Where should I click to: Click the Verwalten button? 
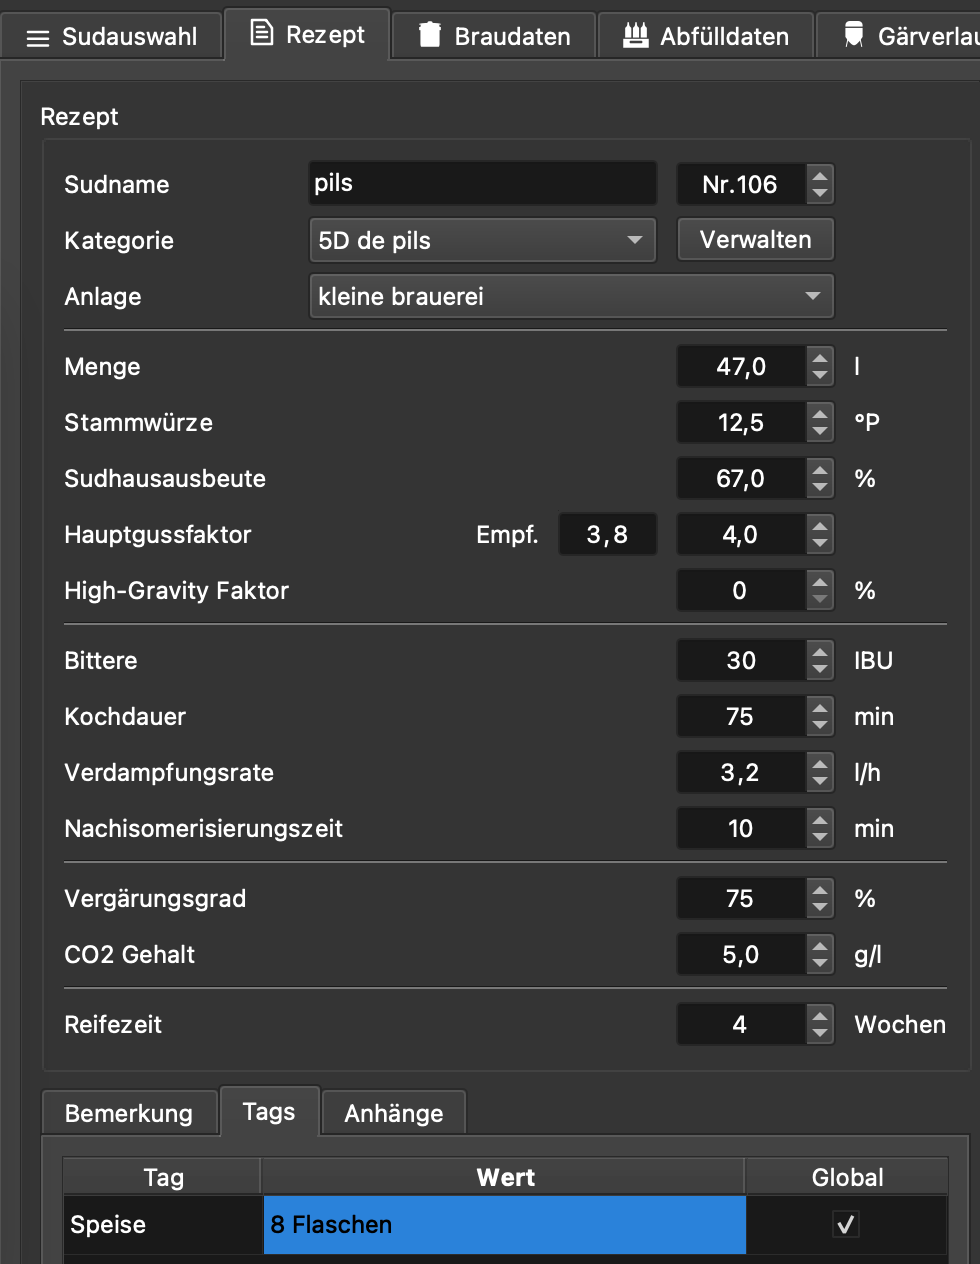(x=755, y=240)
